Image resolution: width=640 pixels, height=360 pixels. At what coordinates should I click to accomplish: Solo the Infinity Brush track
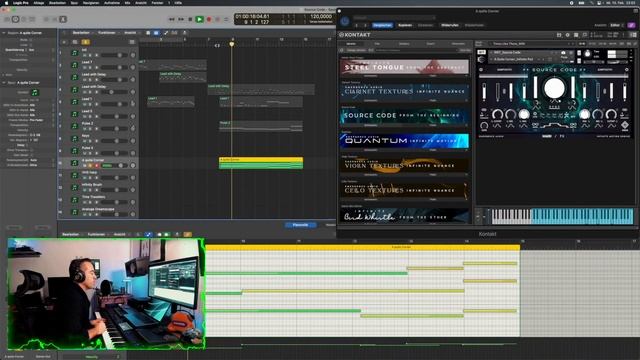coord(90,190)
